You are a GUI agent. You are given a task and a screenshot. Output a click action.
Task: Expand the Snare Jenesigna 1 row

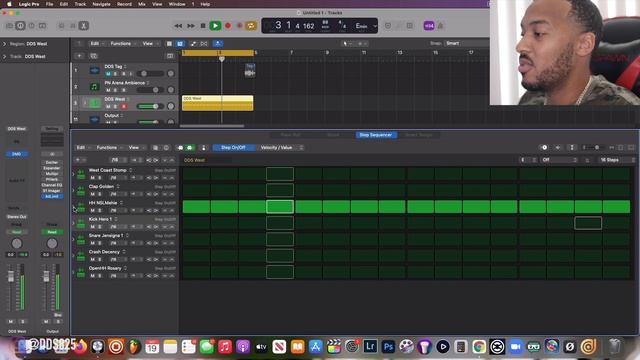coord(74,240)
